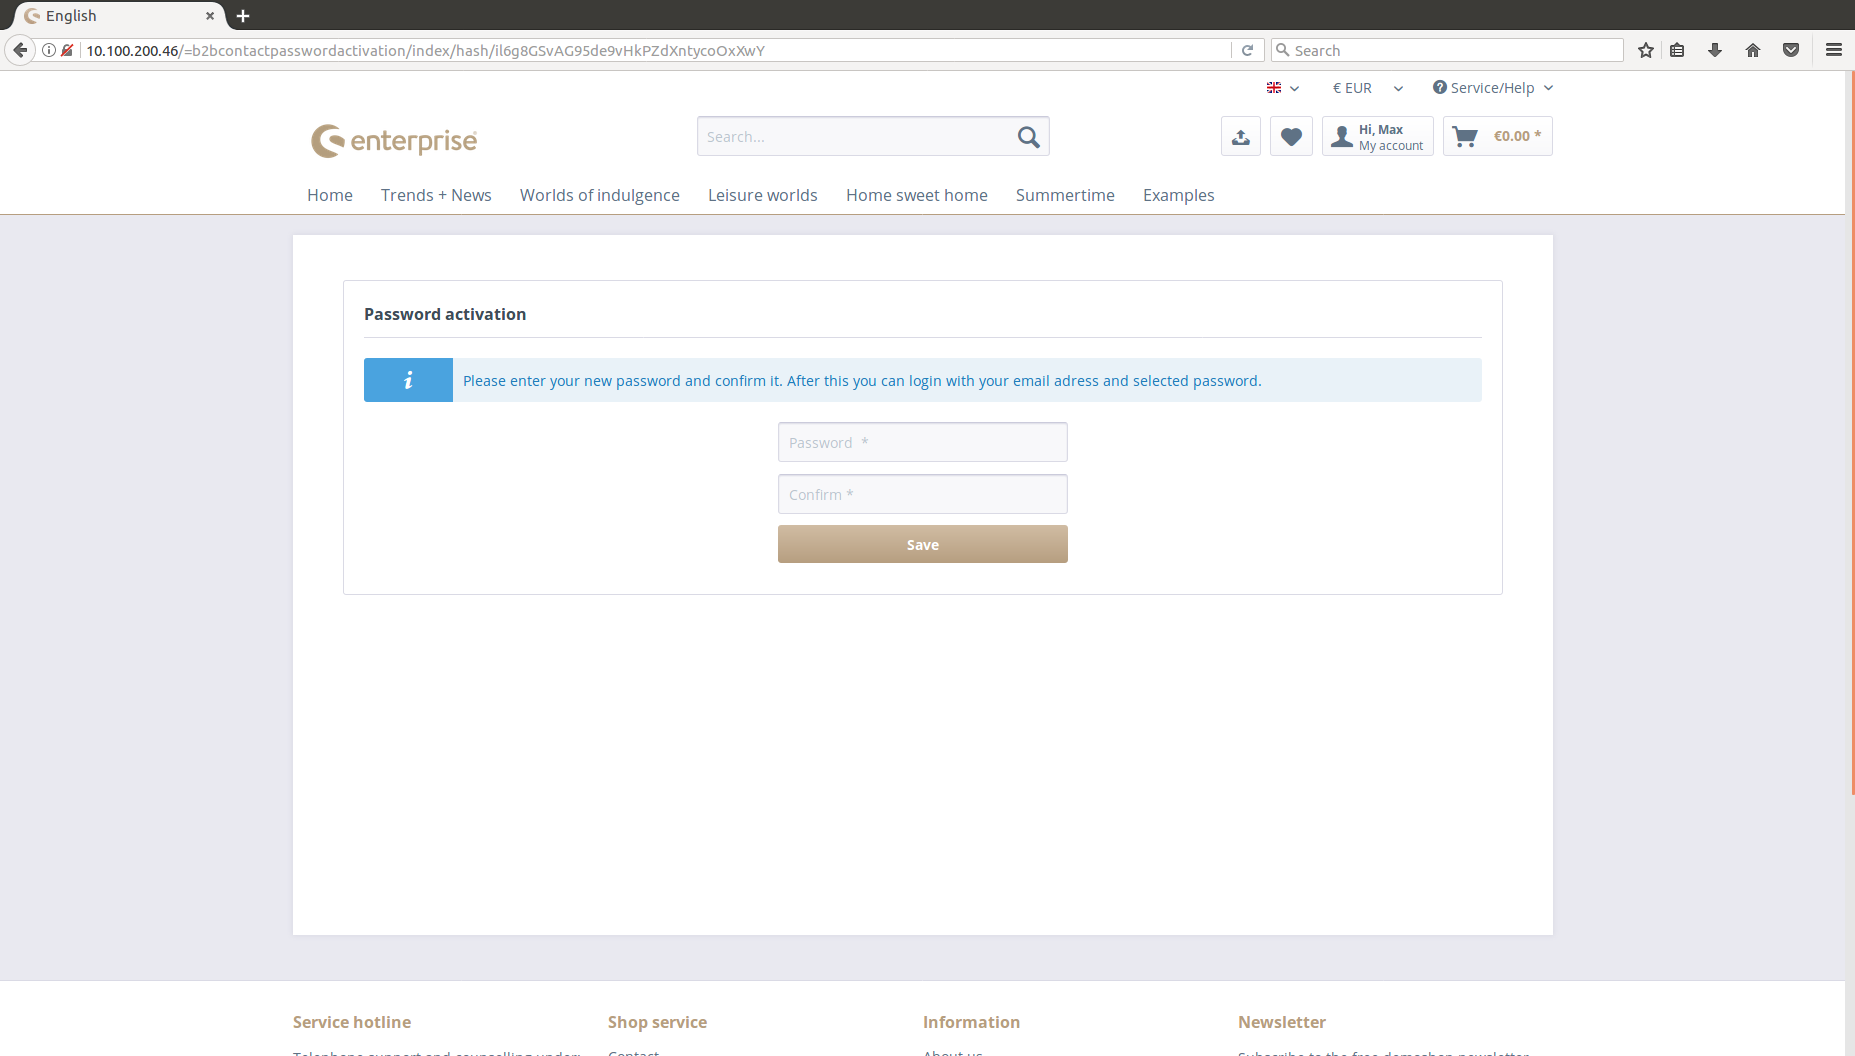Viewport: 1855px width, 1056px height.
Task: Open the Hi, Max account menu
Action: point(1378,137)
